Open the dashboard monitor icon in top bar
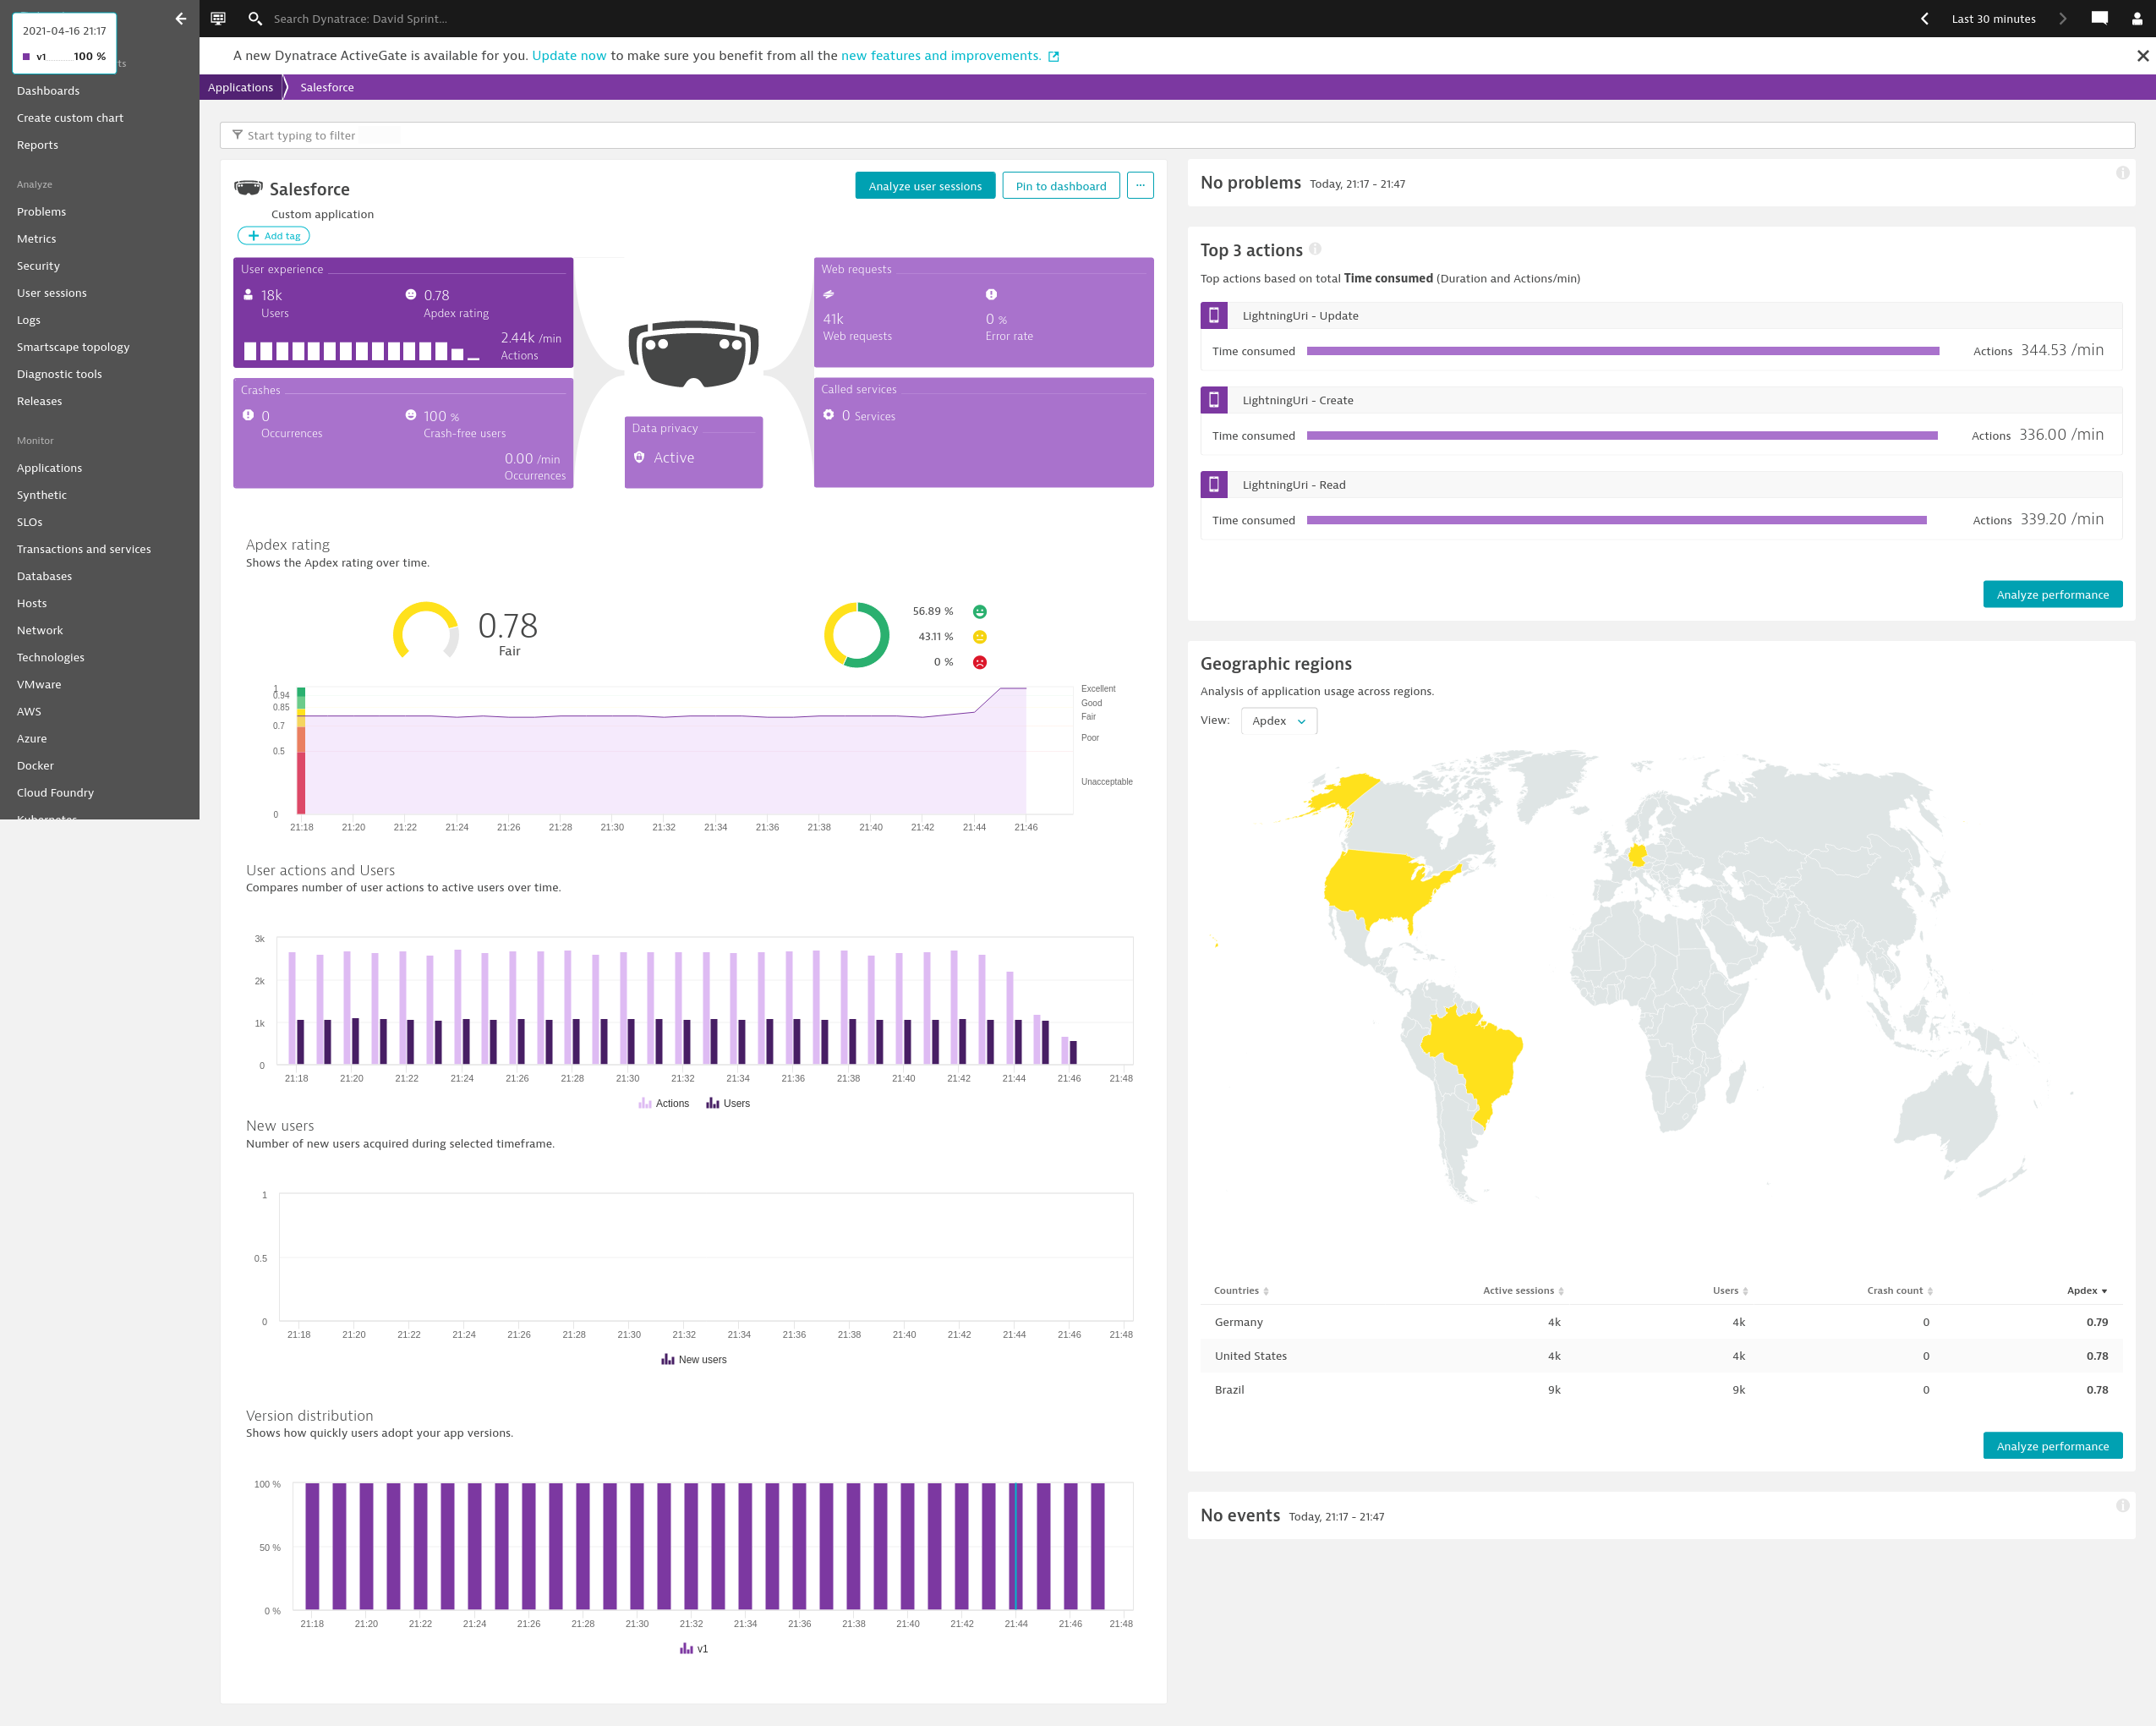This screenshot has height=1726, width=2156. coord(218,18)
